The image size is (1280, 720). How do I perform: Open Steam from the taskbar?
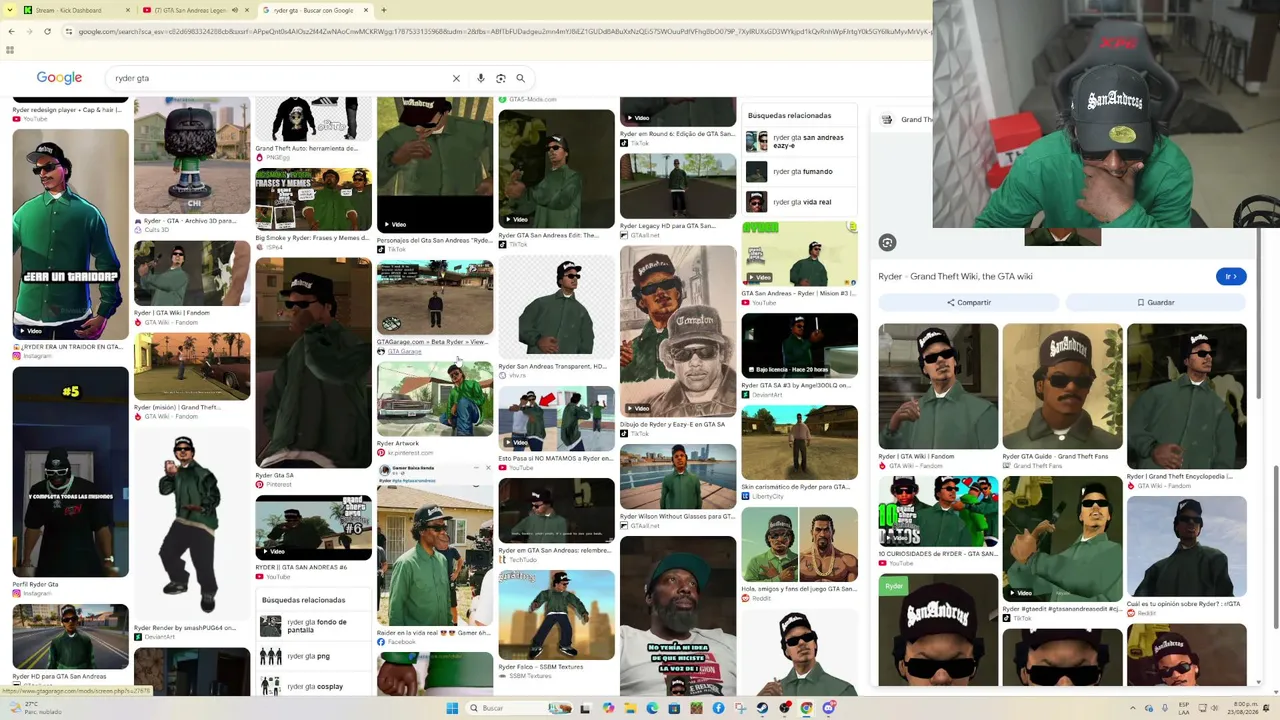(762, 708)
